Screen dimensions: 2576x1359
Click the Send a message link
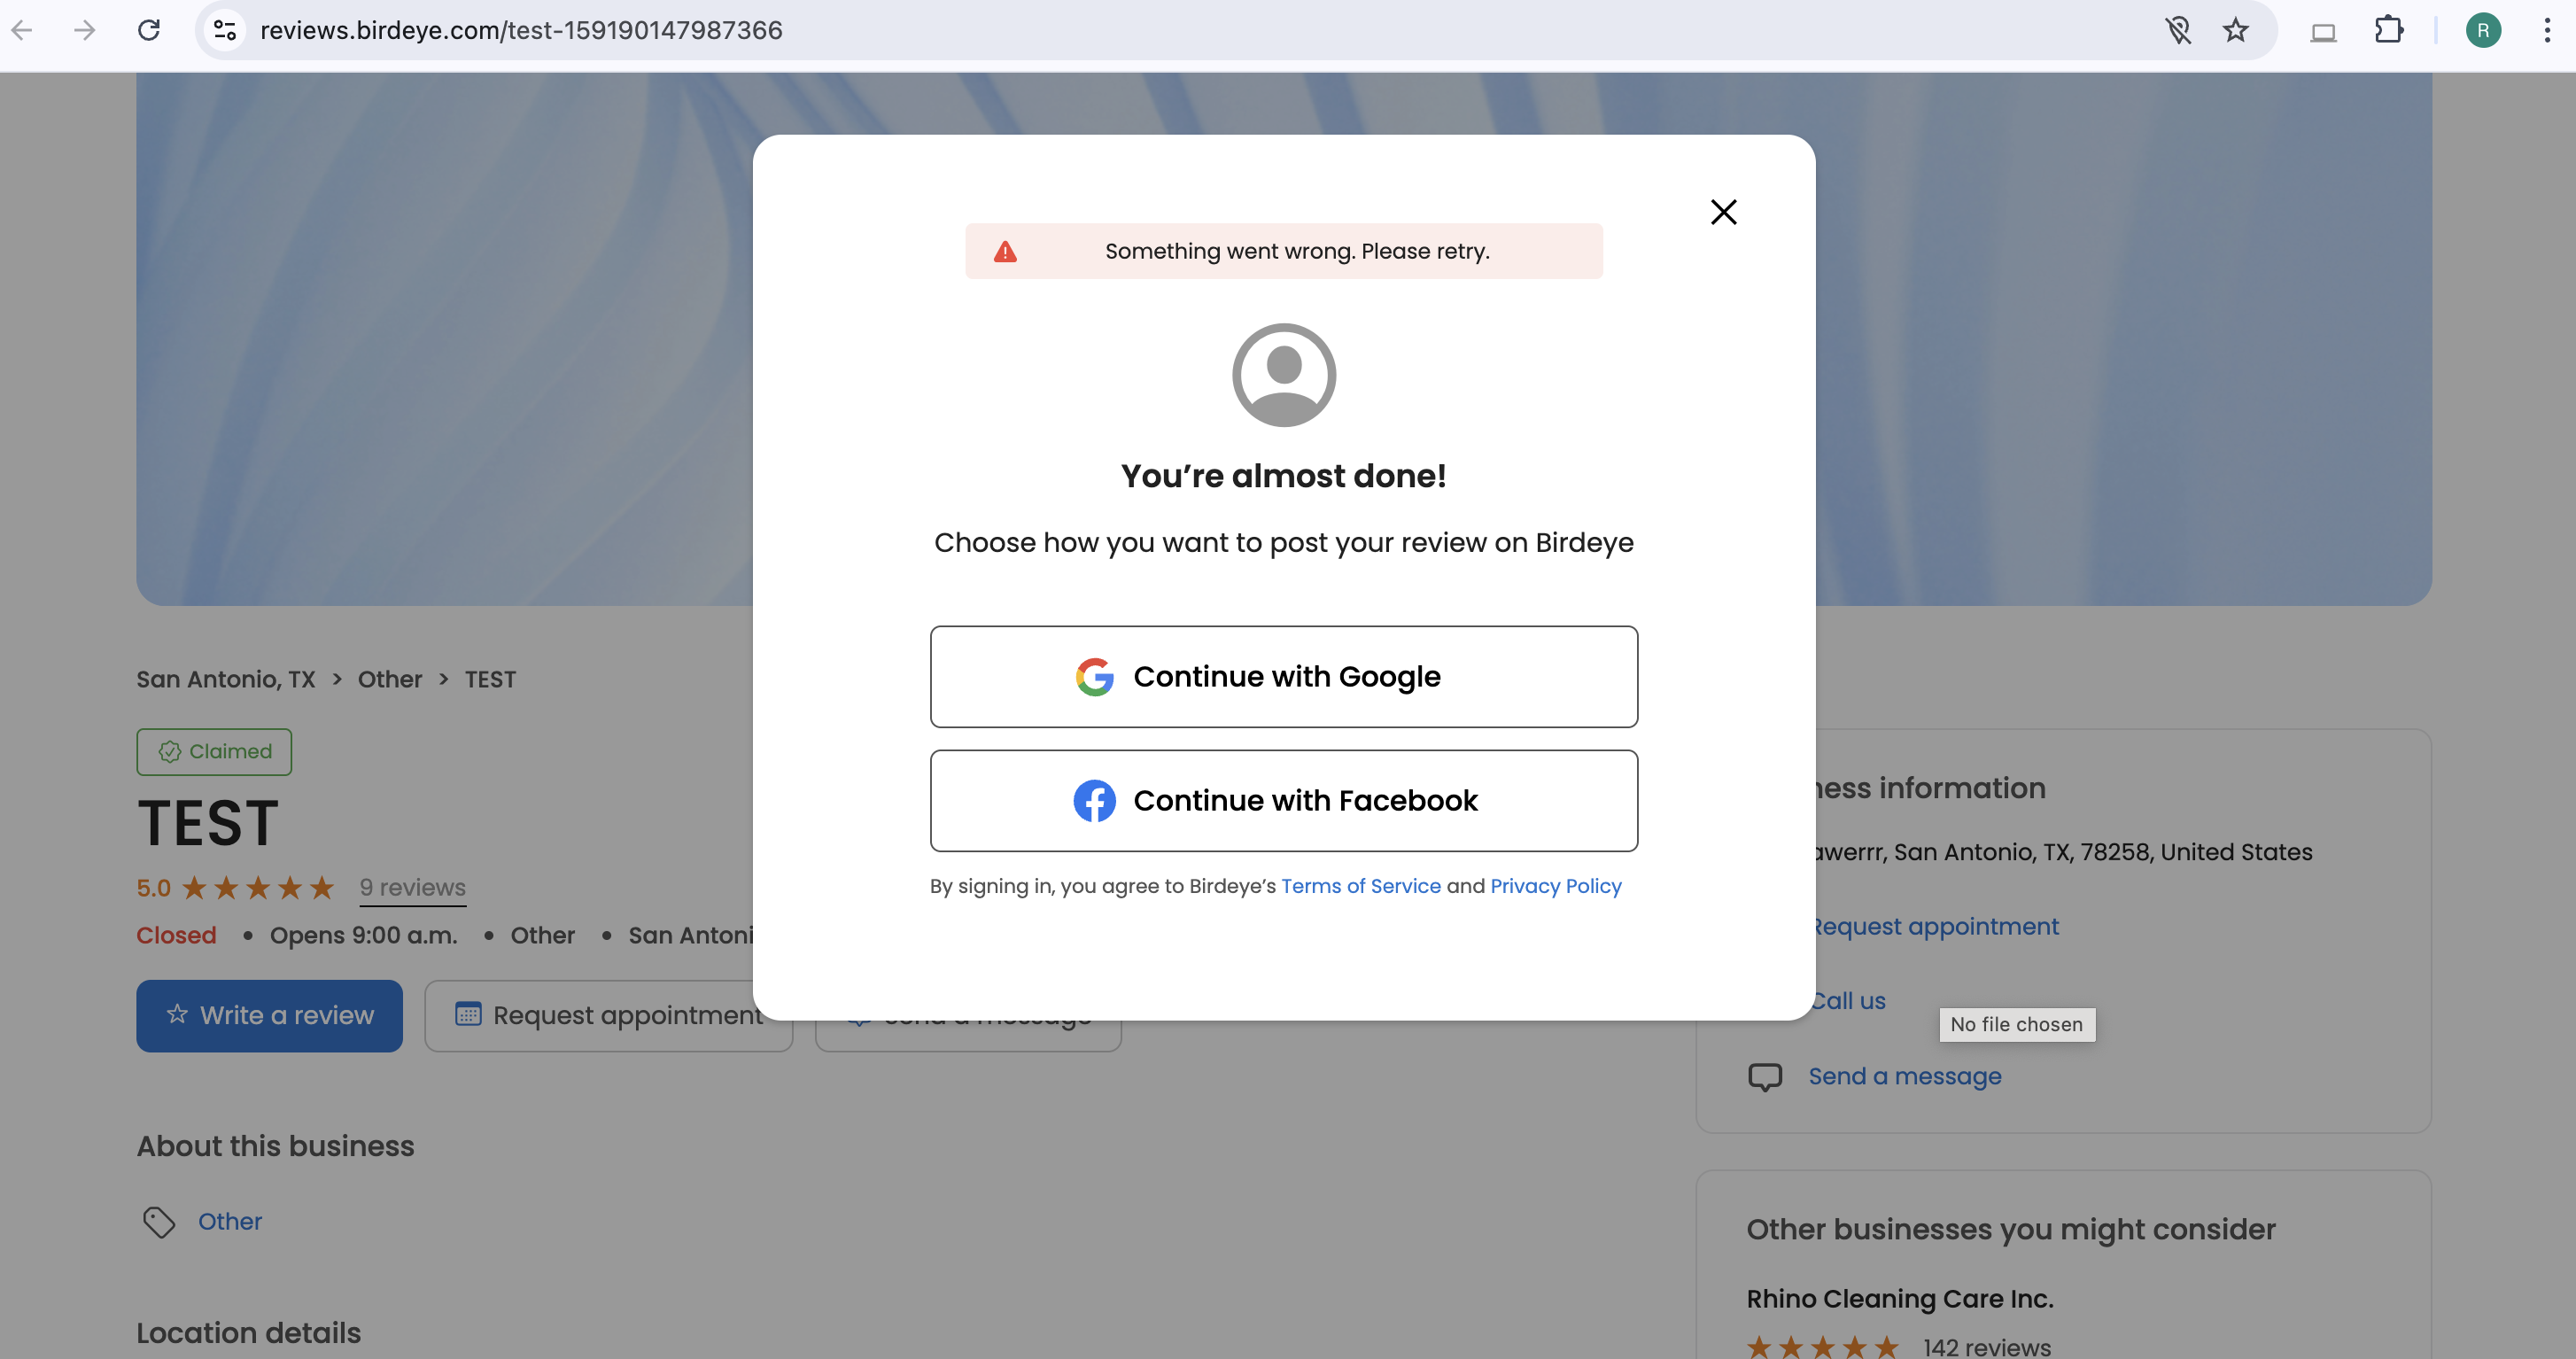1904,1076
